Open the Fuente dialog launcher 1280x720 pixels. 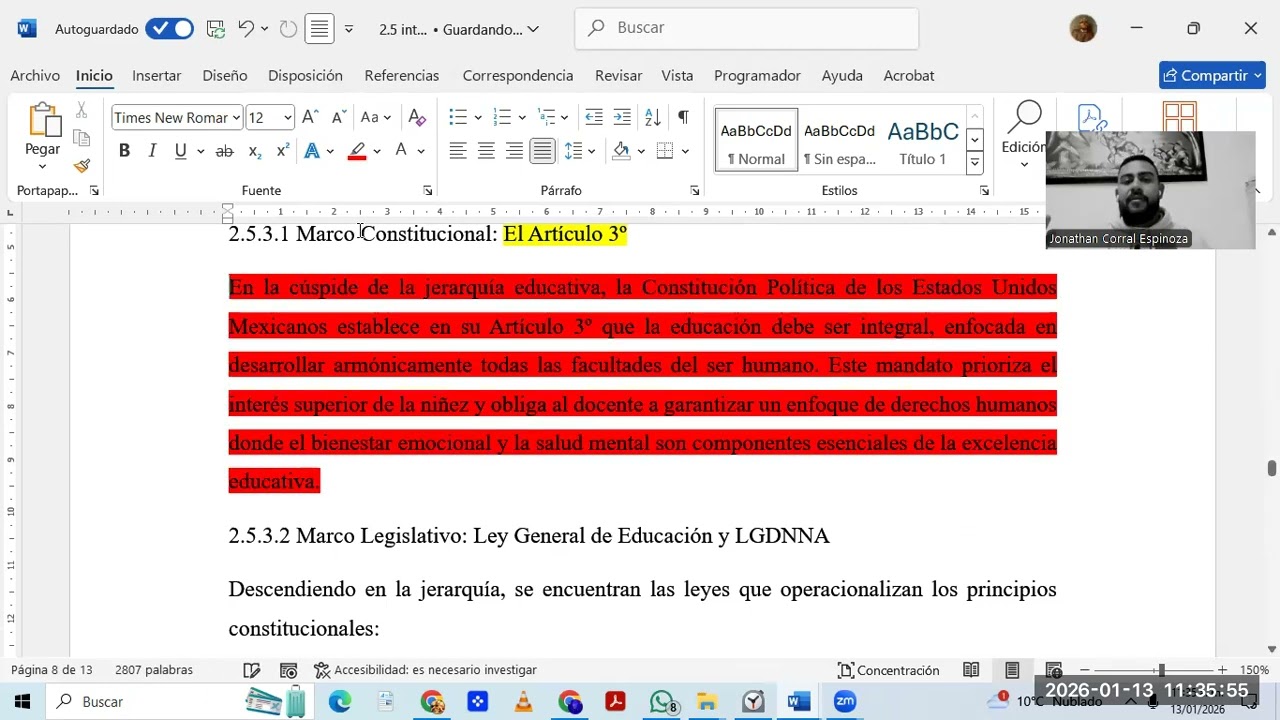[x=427, y=190]
